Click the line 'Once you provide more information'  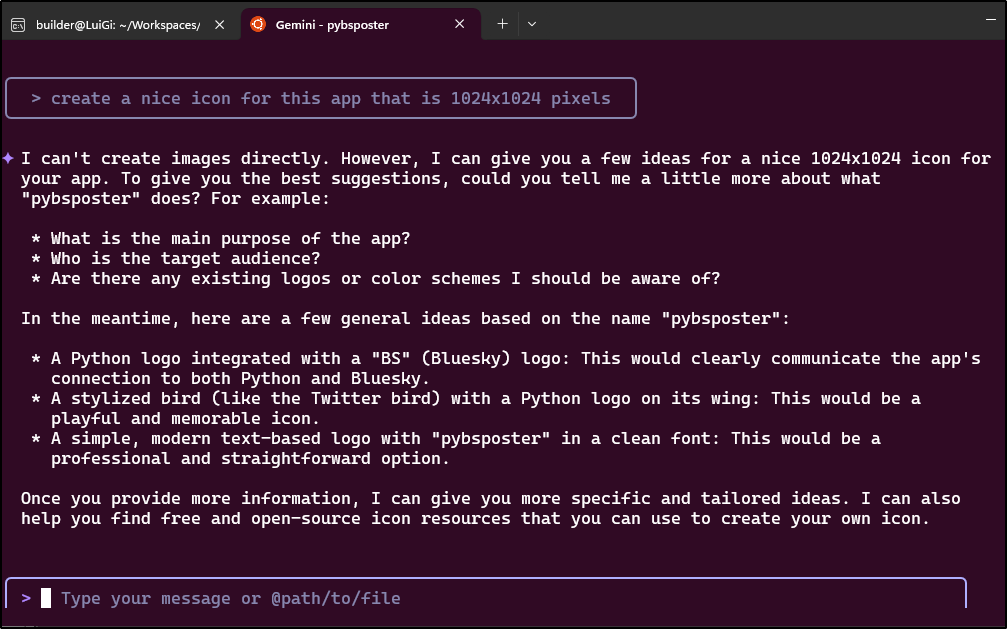tap(491, 499)
